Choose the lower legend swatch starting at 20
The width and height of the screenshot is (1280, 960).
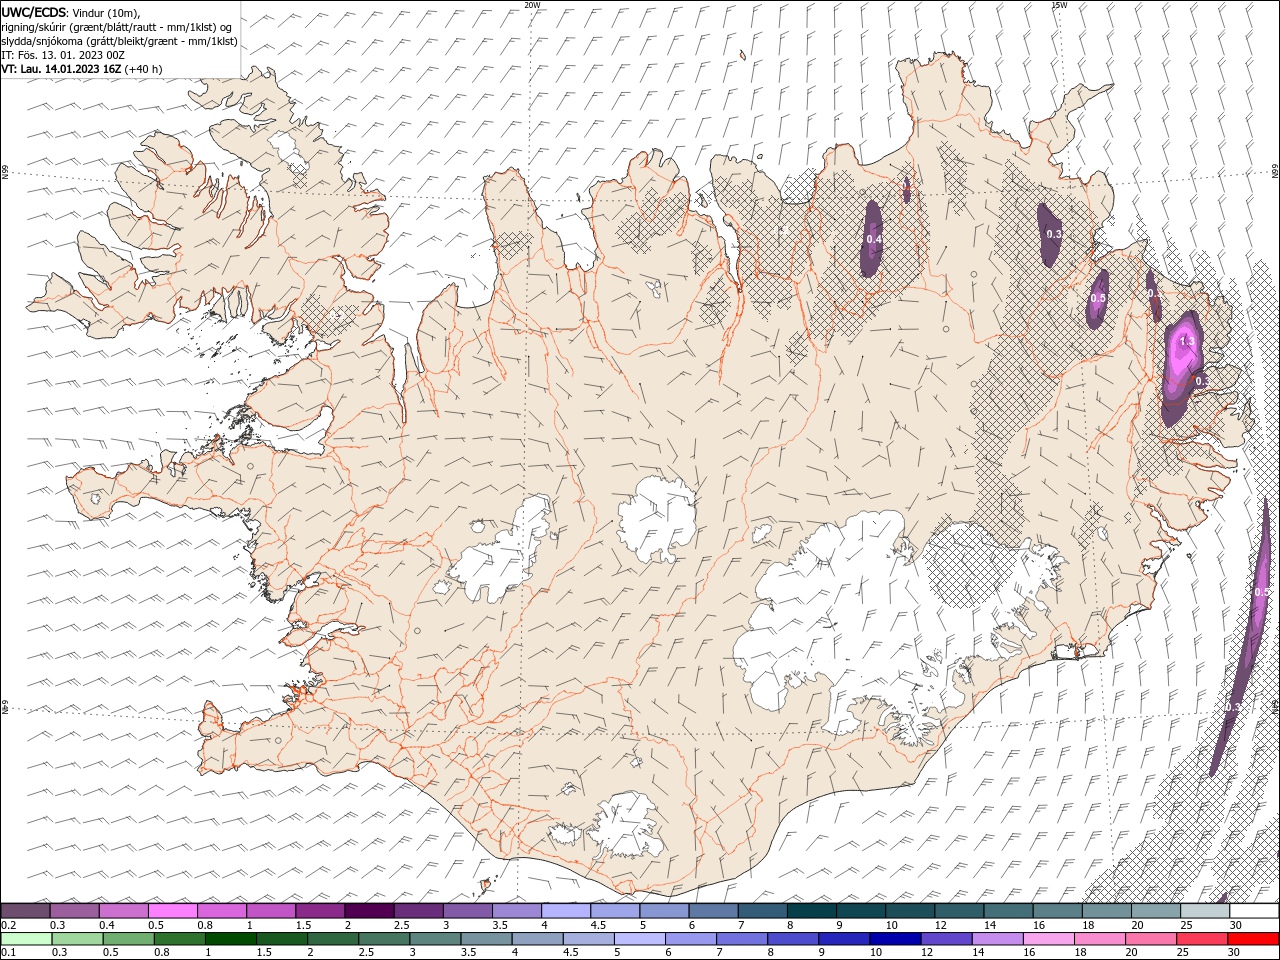(x=1150, y=939)
